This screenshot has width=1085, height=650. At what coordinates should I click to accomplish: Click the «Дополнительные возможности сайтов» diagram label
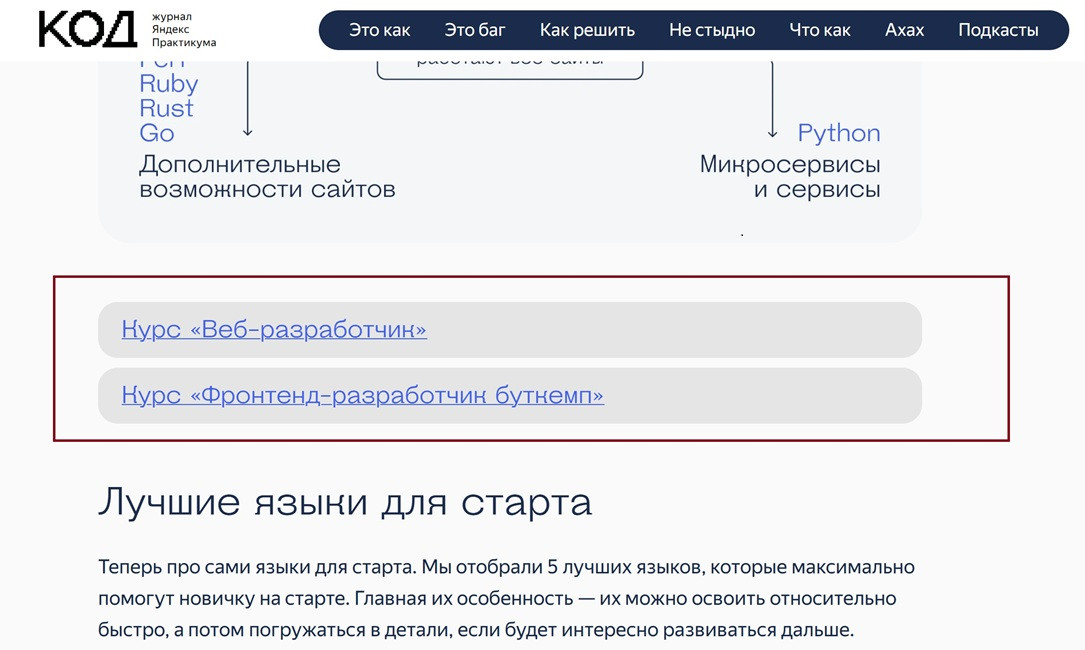point(267,177)
